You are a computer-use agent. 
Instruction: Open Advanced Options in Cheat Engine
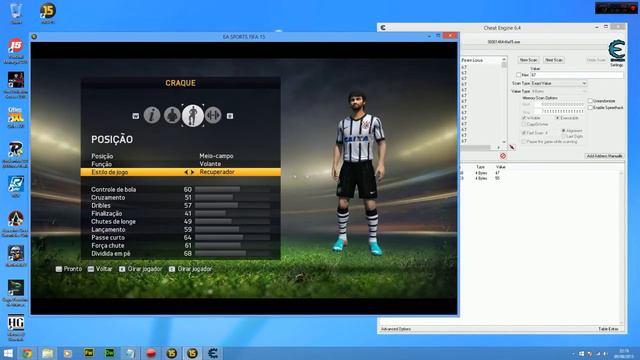point(396,329)
